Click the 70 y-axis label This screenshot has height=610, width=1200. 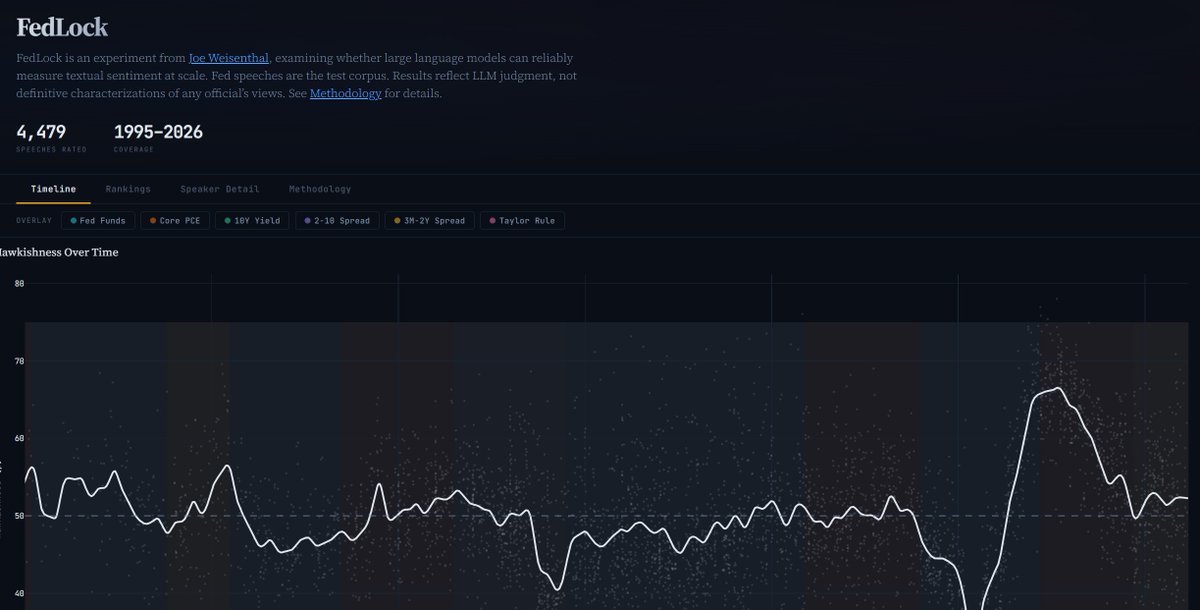[19, 361]
